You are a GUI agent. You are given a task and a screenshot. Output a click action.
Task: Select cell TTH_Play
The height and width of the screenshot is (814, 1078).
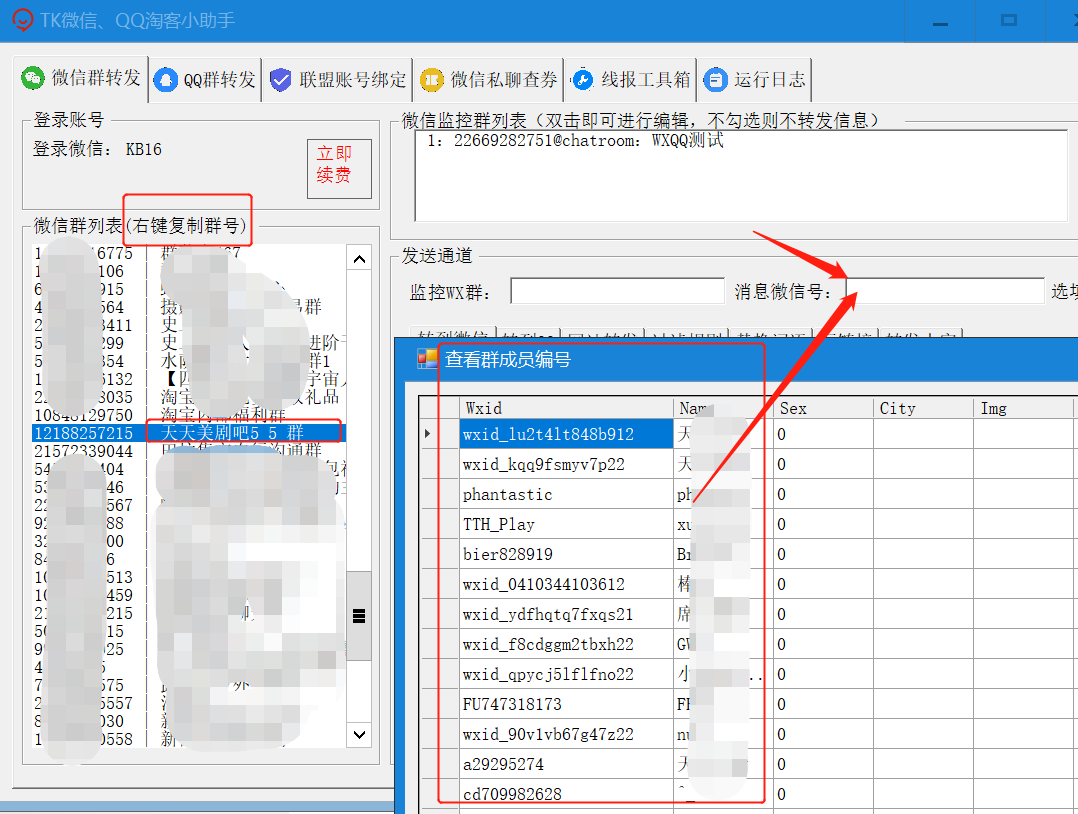[566, 525]
